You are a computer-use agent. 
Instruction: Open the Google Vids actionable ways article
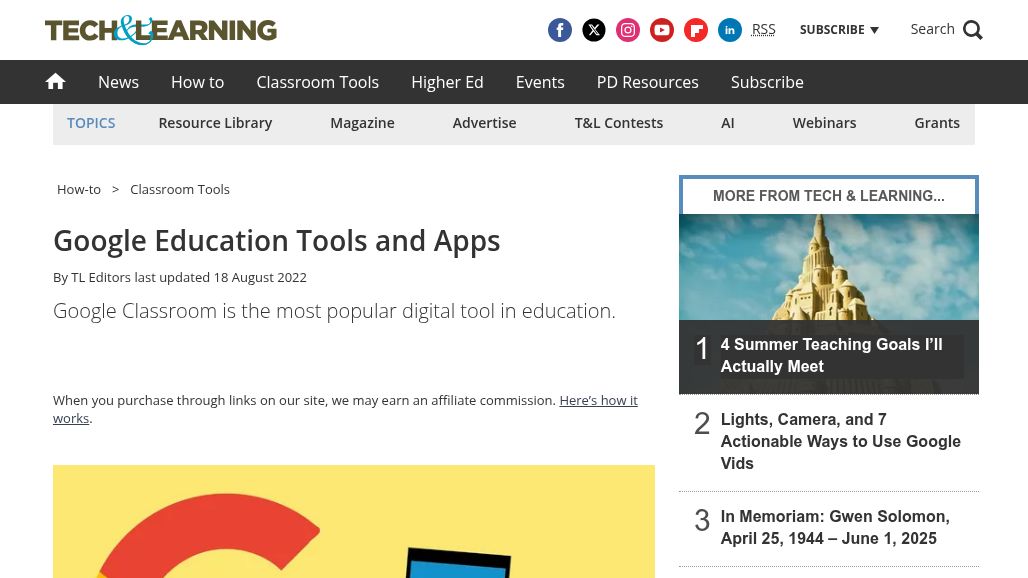coord(840,441)
